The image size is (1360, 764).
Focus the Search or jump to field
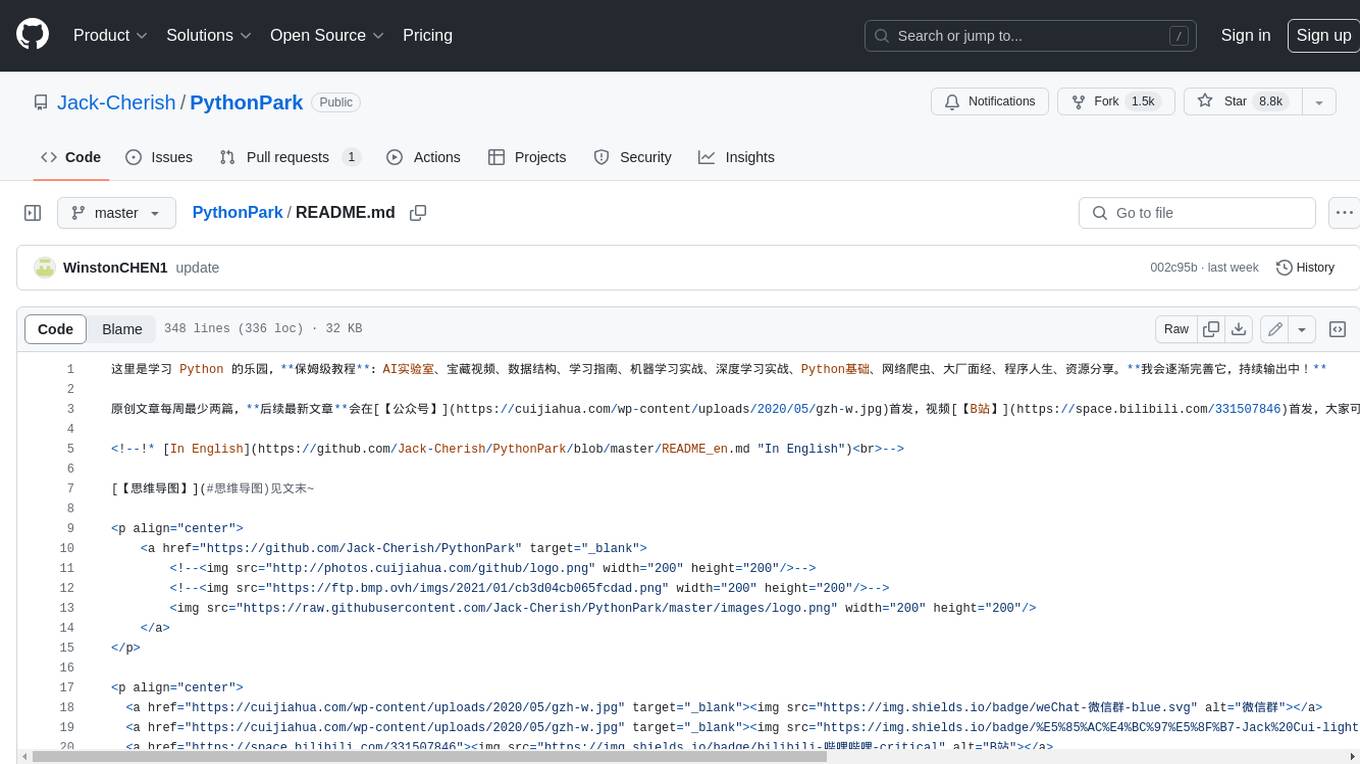[1032, 36]
